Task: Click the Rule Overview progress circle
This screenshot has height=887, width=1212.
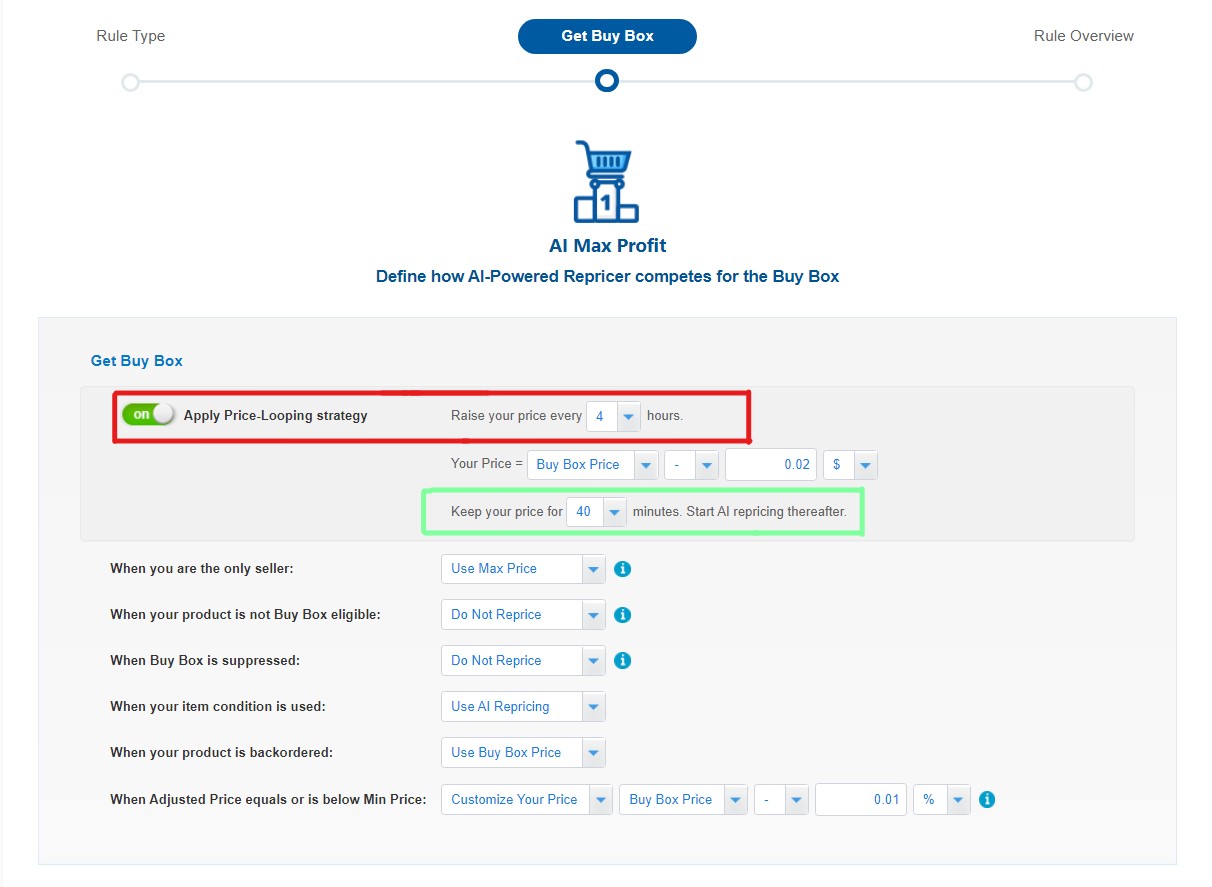Action: coord(1083,82)
